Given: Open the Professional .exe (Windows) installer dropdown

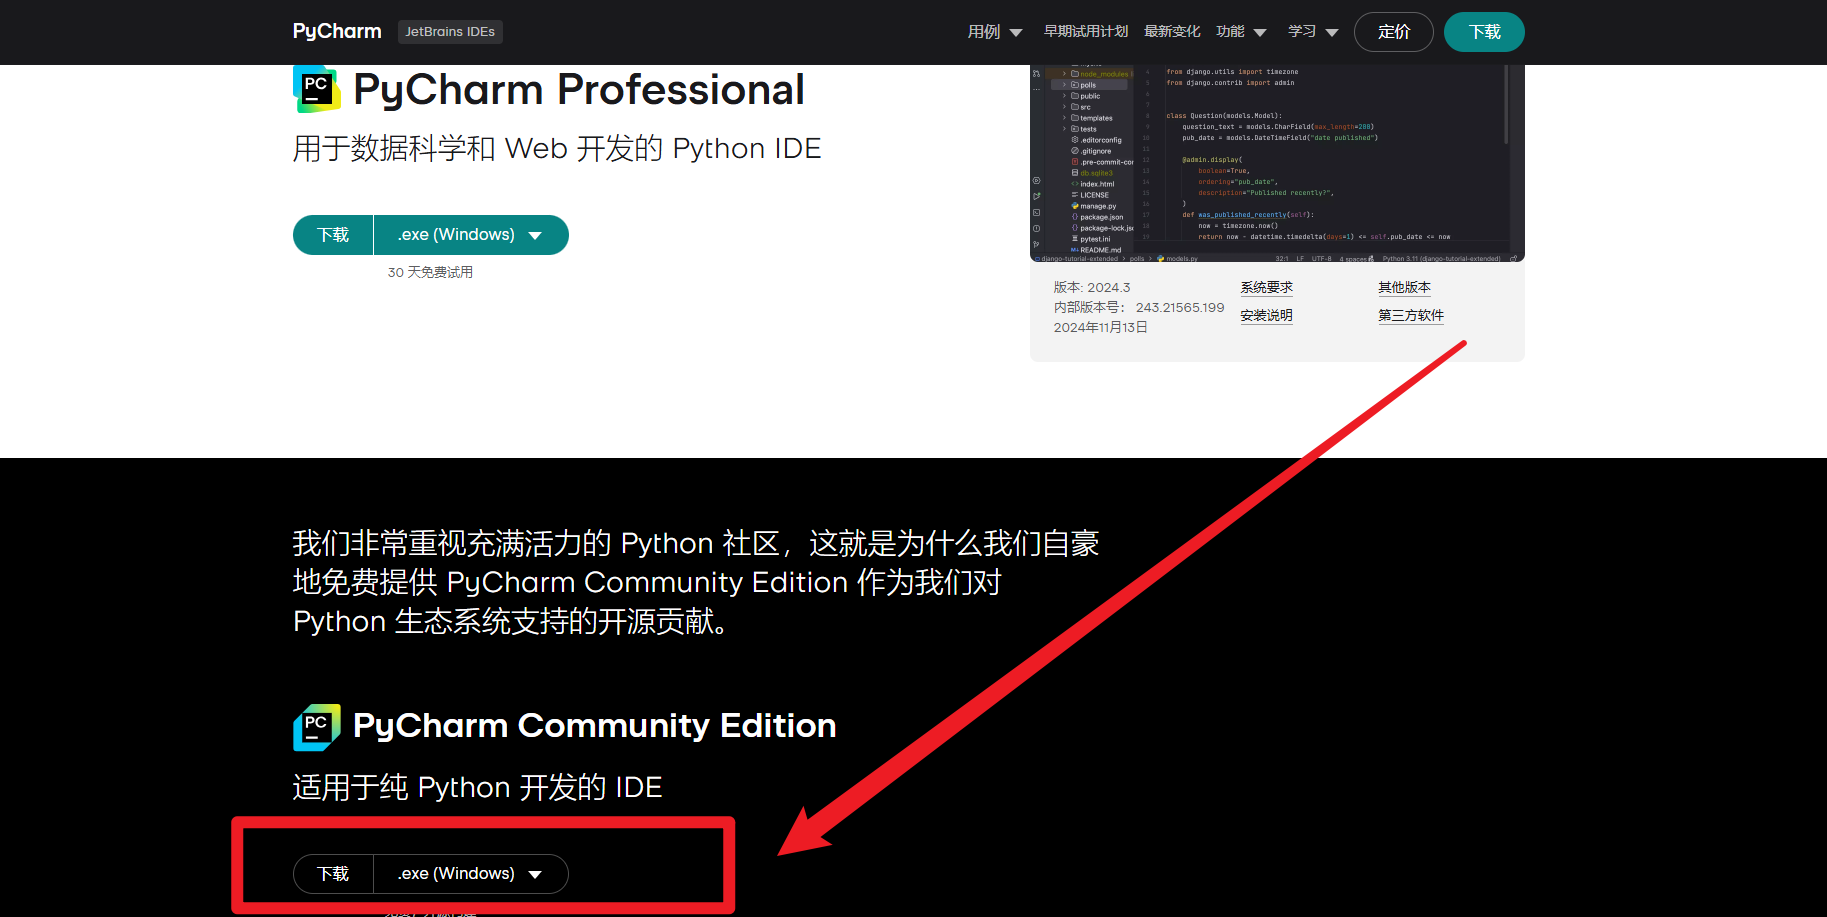Looking at the screenshot, I should tap(470, 235).
